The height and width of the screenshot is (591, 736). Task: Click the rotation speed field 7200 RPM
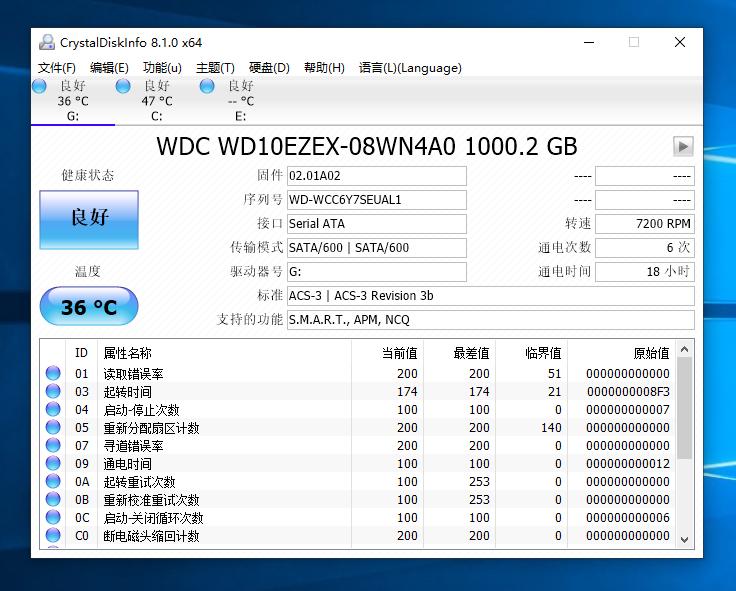click(x=644, y=224)
